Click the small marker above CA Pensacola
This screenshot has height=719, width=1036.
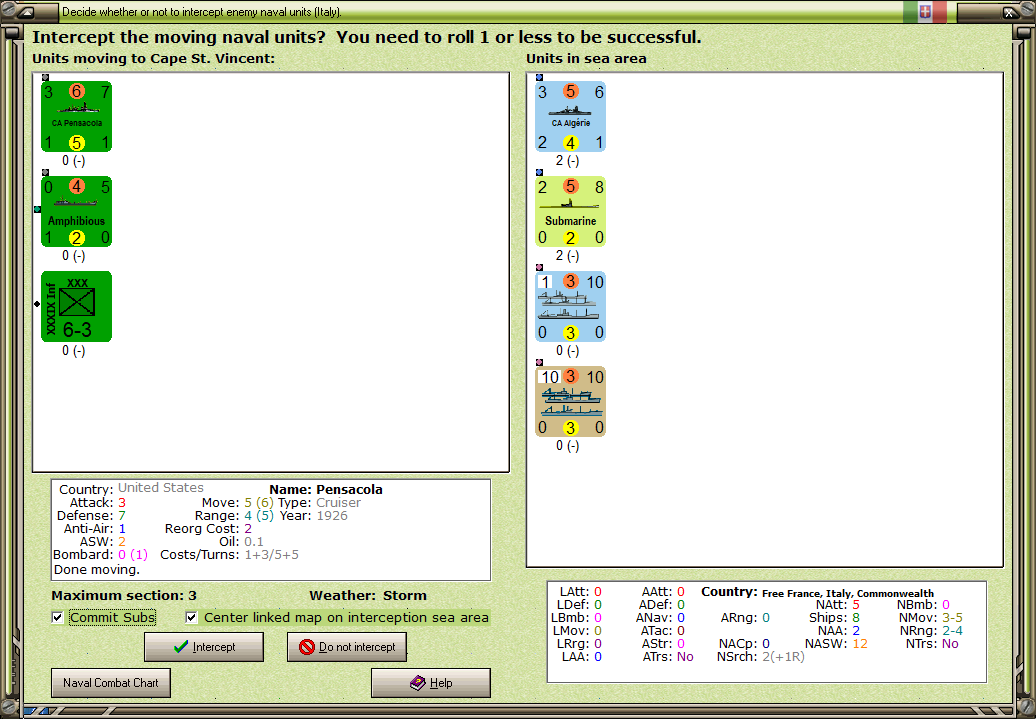[45, 77]
